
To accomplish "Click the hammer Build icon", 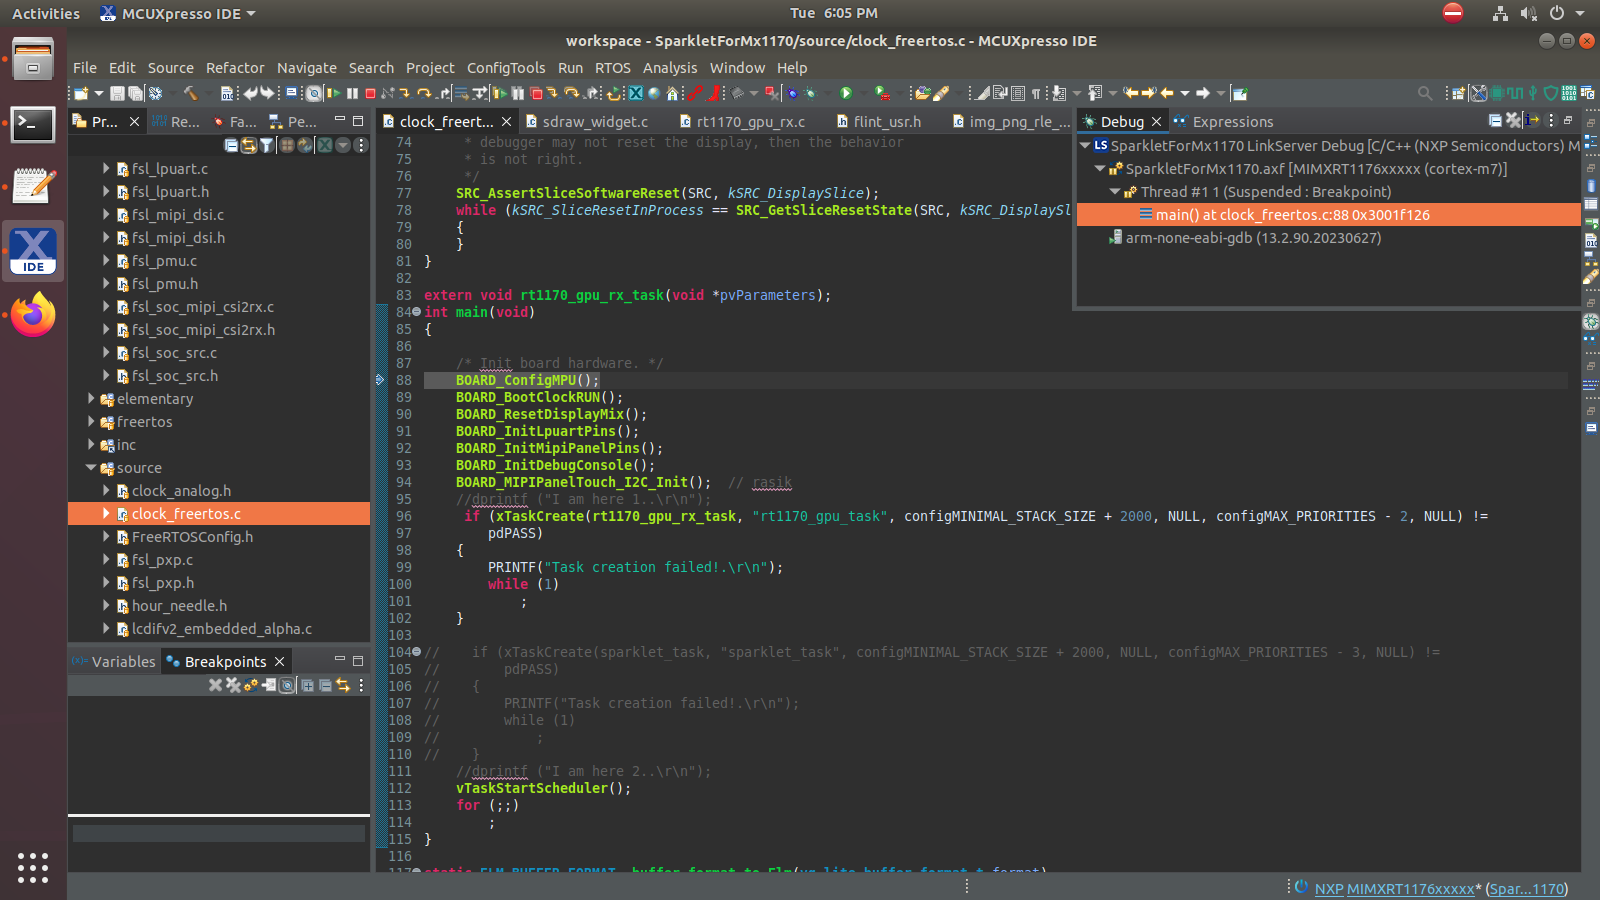I will (x=190, y=93).
